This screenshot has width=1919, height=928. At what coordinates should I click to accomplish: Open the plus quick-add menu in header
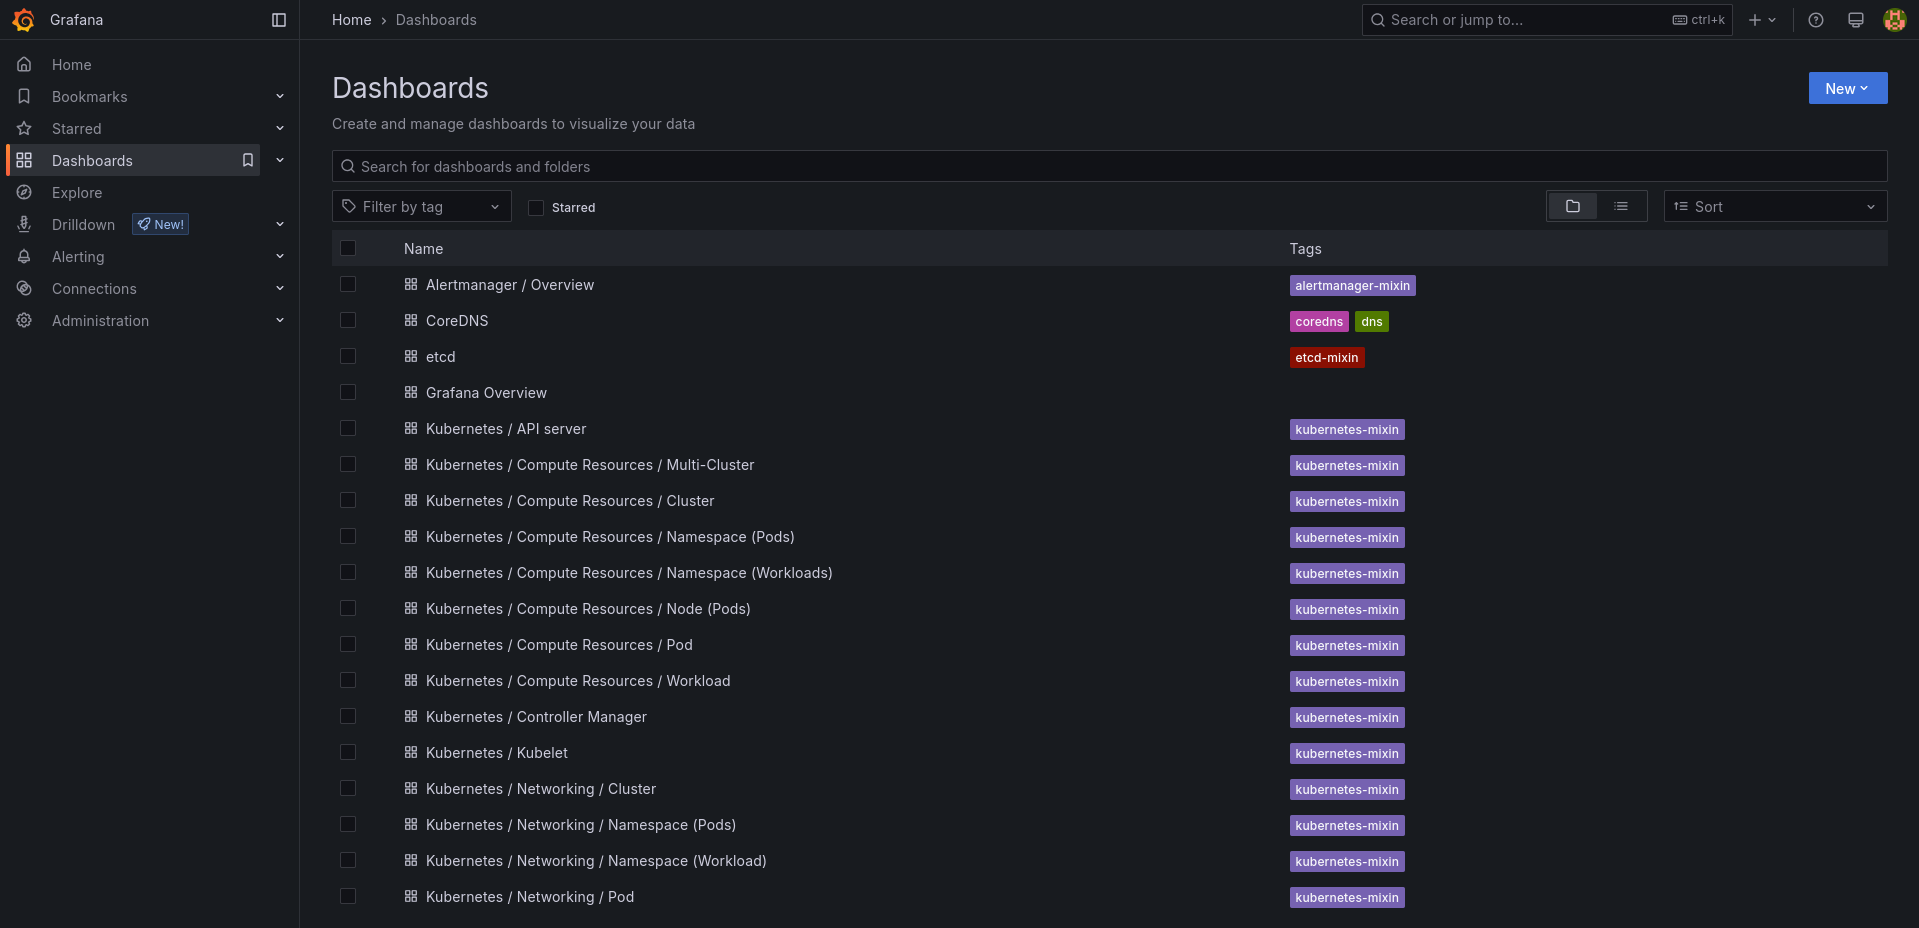(1762, 20)
